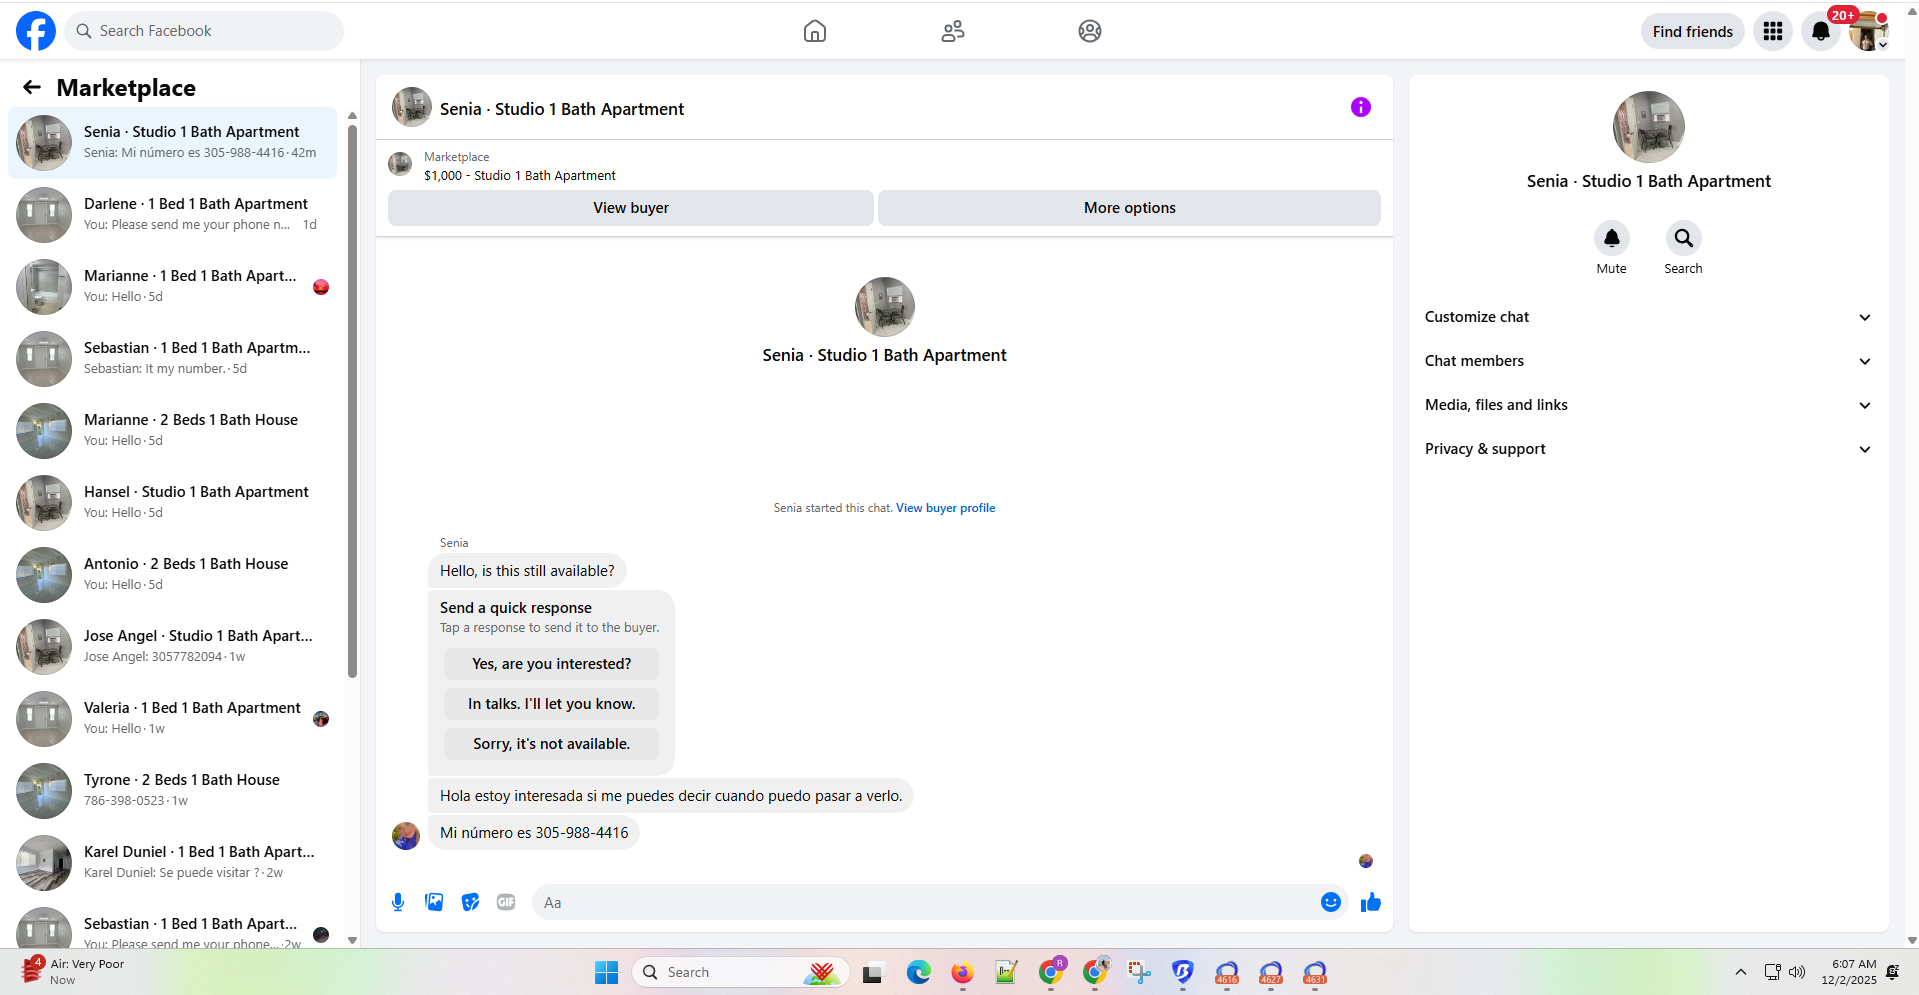Open Firefox from taskbar
Viewport: 1919px width, 995px height.
962,972
